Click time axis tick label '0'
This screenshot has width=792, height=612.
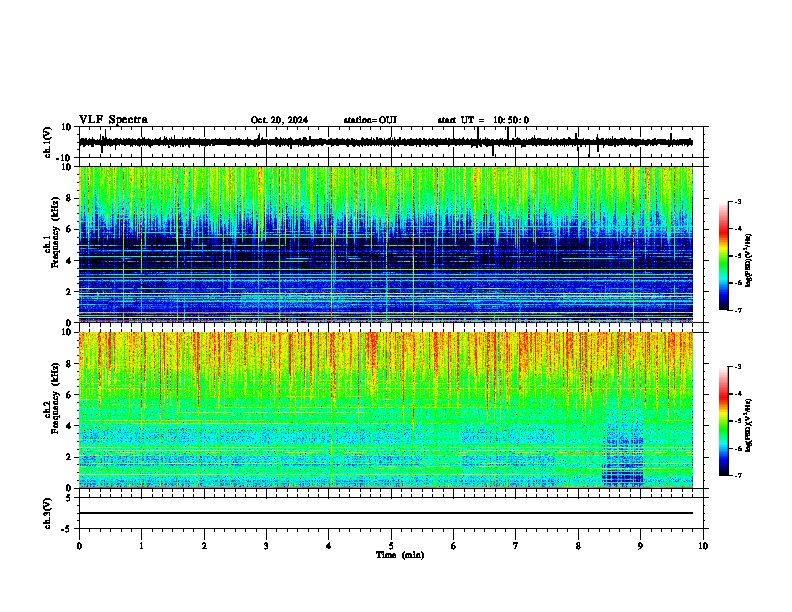(79, 545)
